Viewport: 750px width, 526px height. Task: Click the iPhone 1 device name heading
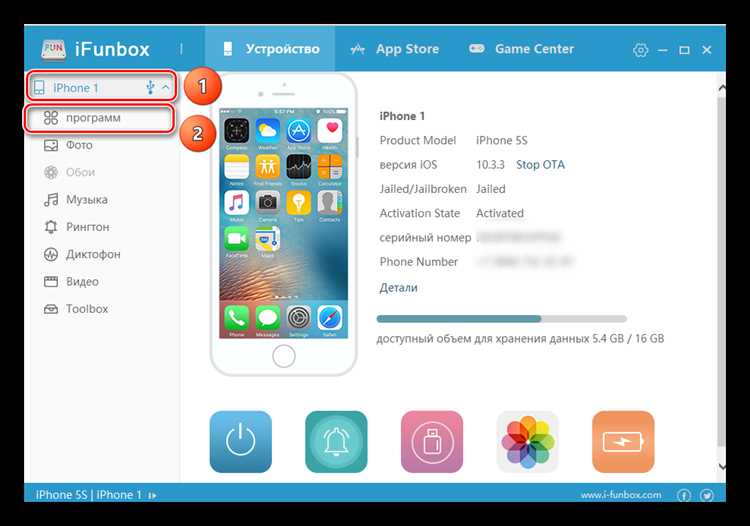point(402,116)
